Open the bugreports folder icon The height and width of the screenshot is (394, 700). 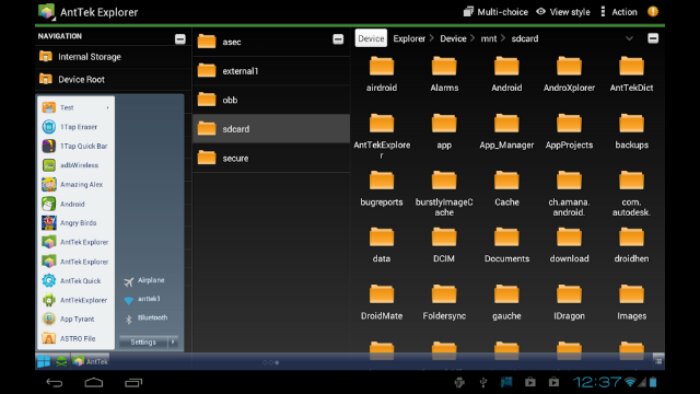pos(382,180)
